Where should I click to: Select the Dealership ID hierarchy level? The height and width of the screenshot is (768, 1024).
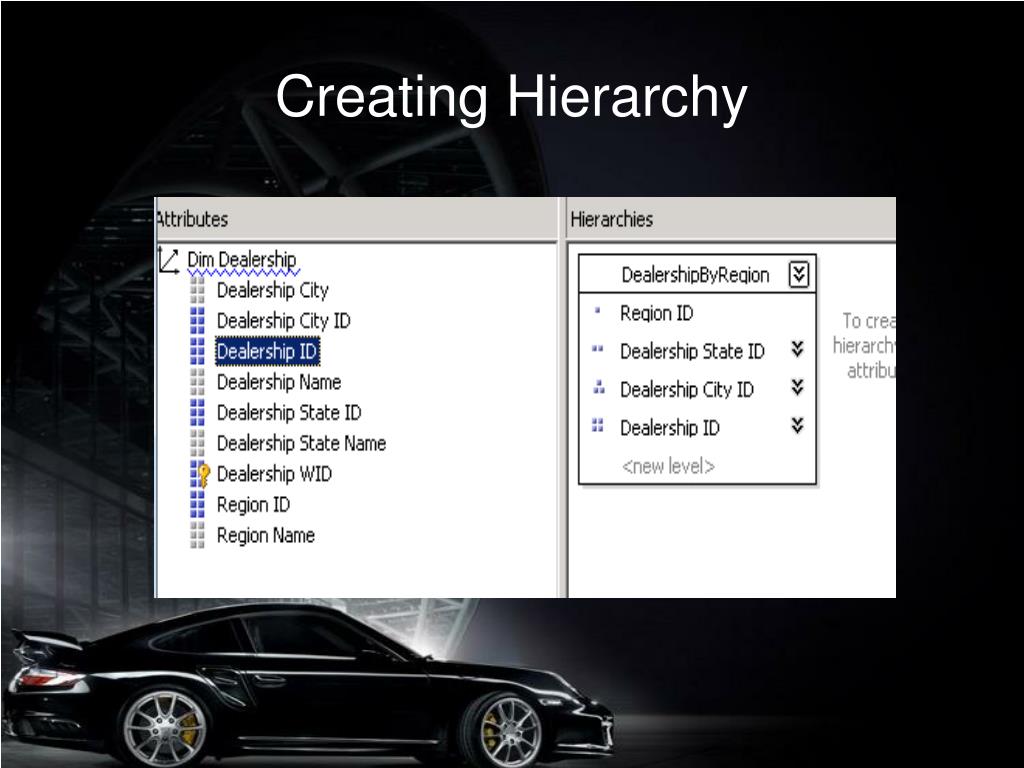click(x=670, y=428)
